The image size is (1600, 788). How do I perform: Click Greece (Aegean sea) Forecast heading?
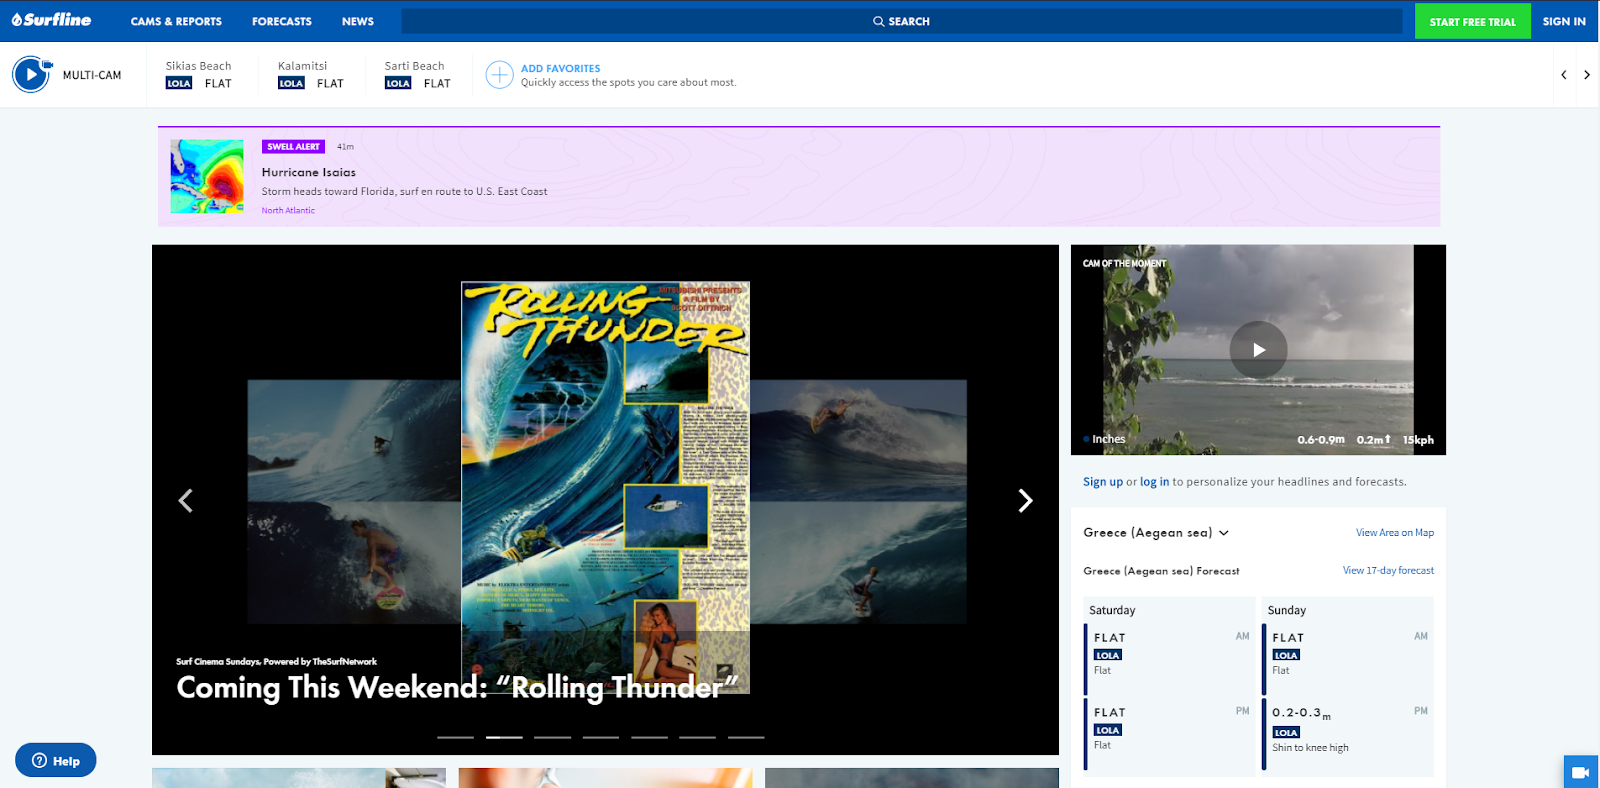[1161, 571]
